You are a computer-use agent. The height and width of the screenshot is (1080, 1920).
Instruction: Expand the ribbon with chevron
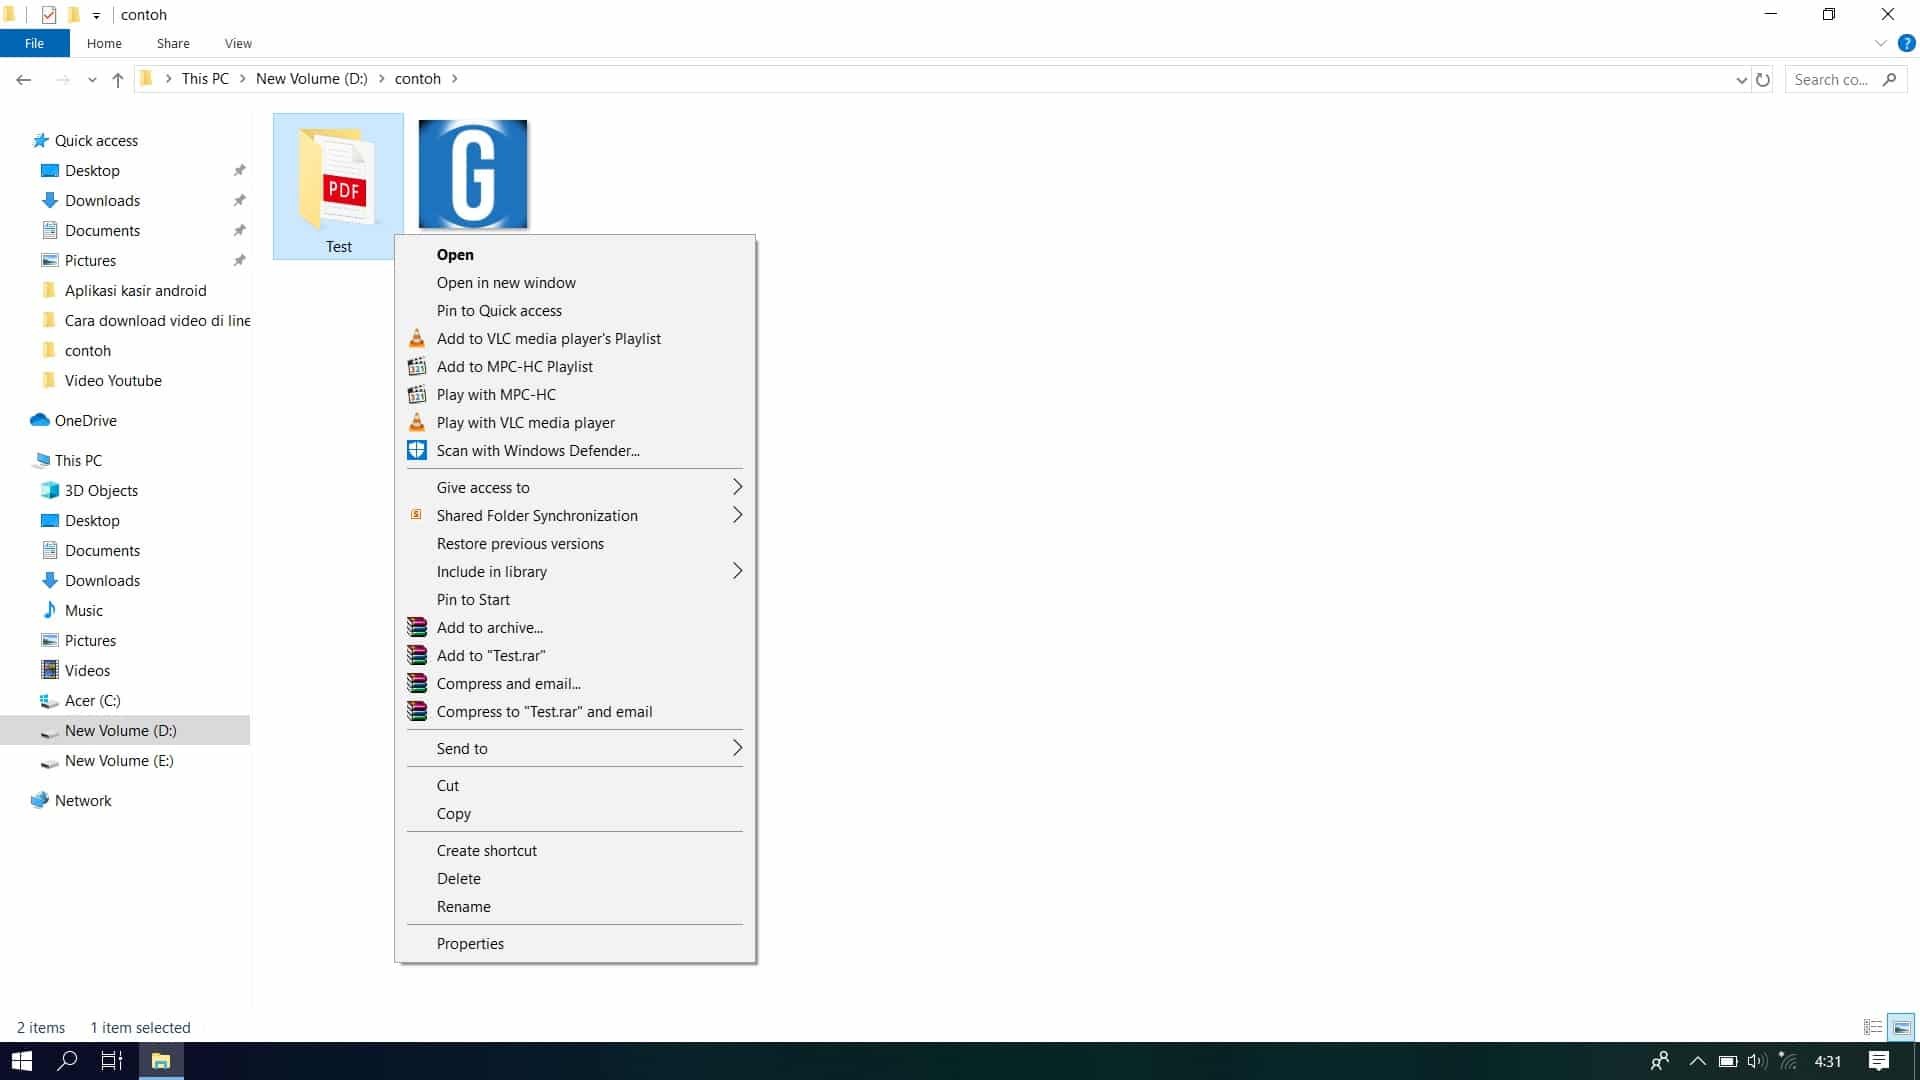pos(1880,43)
